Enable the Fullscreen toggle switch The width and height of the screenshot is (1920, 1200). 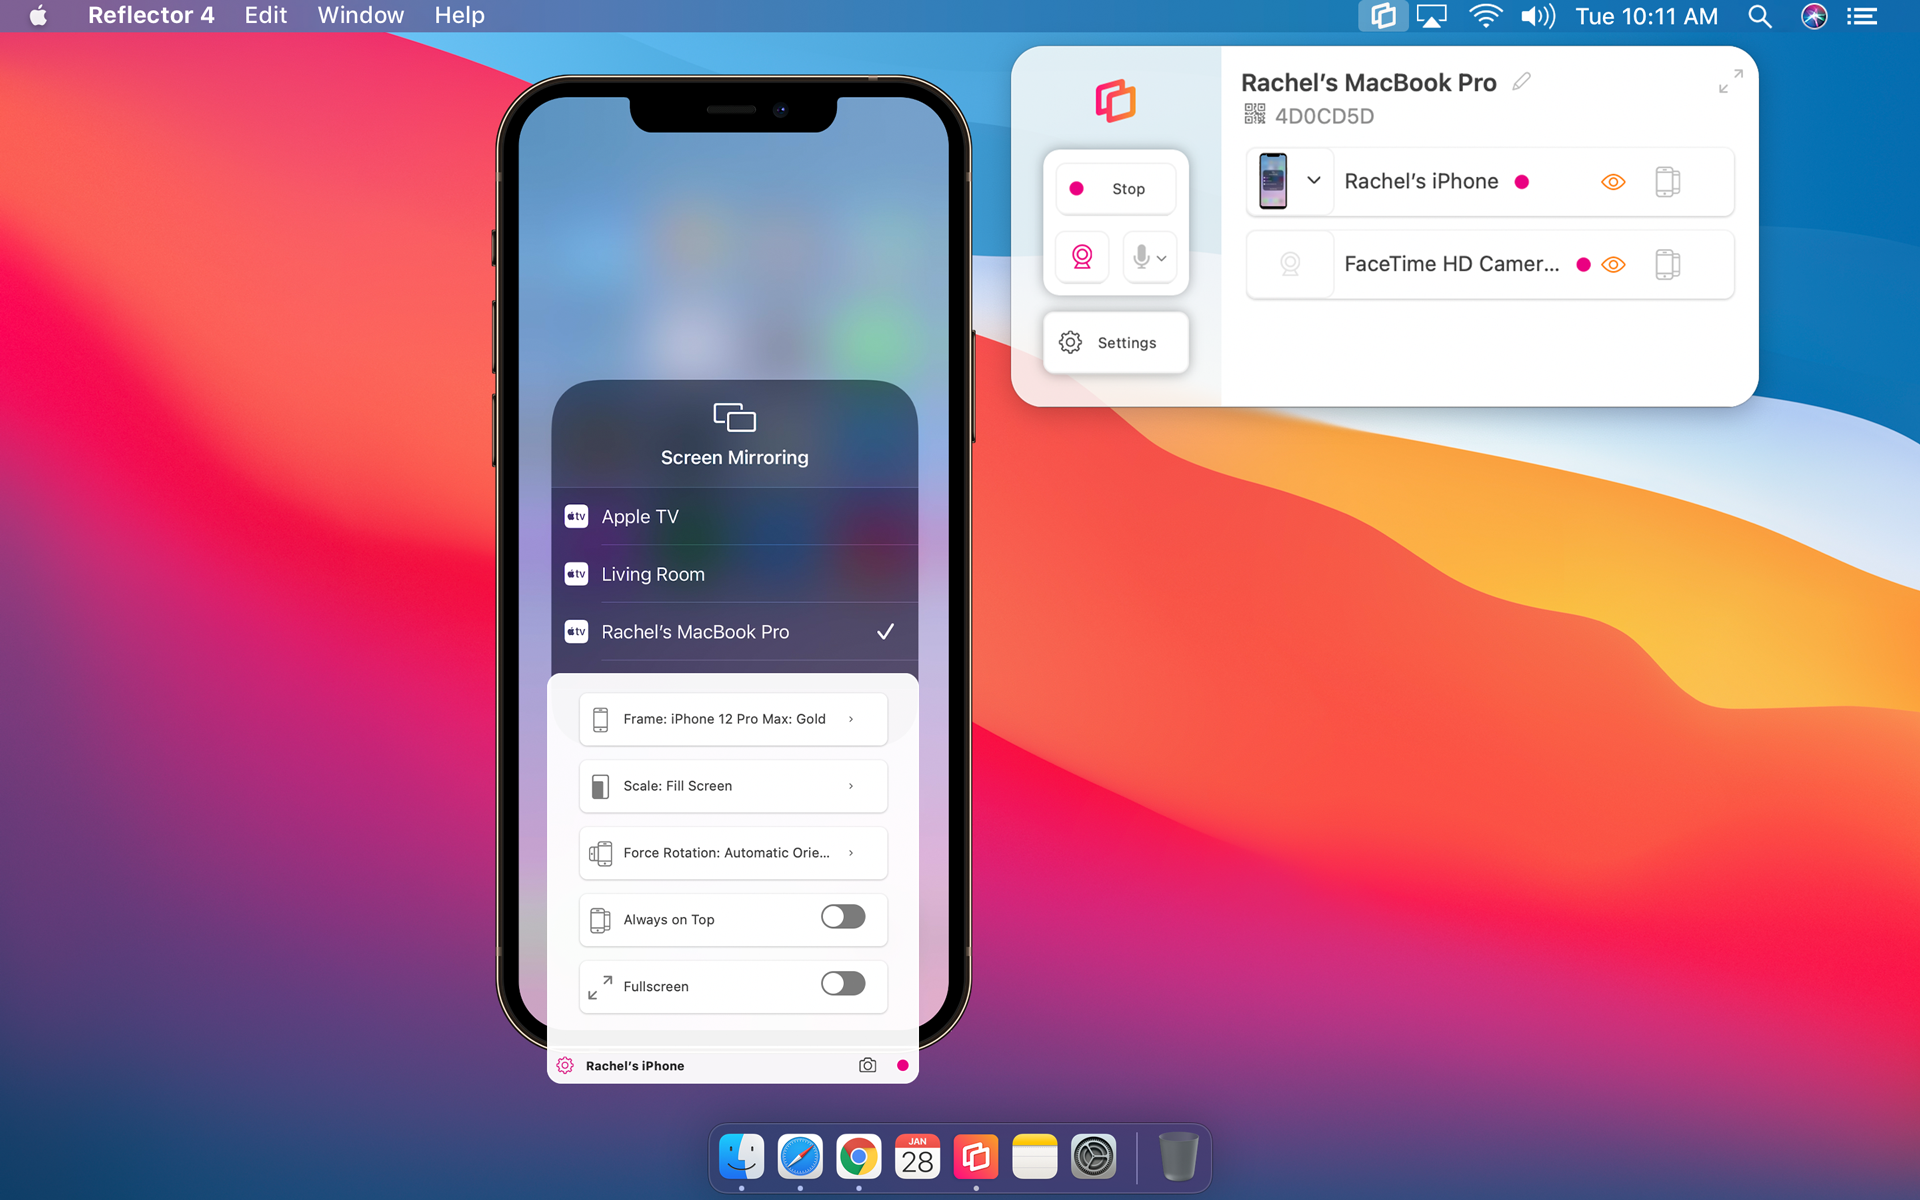[x=843, y=984]
